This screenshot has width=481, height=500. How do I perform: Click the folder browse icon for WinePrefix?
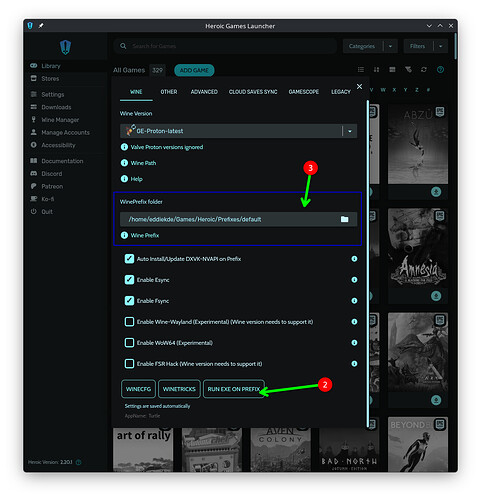pyautogui.click(x=344, y=219)
